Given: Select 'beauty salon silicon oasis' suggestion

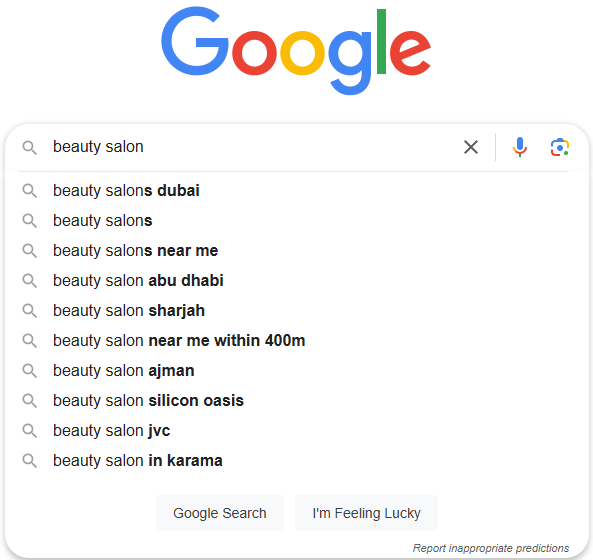Looking at the screenshot, I should [296, 400].
